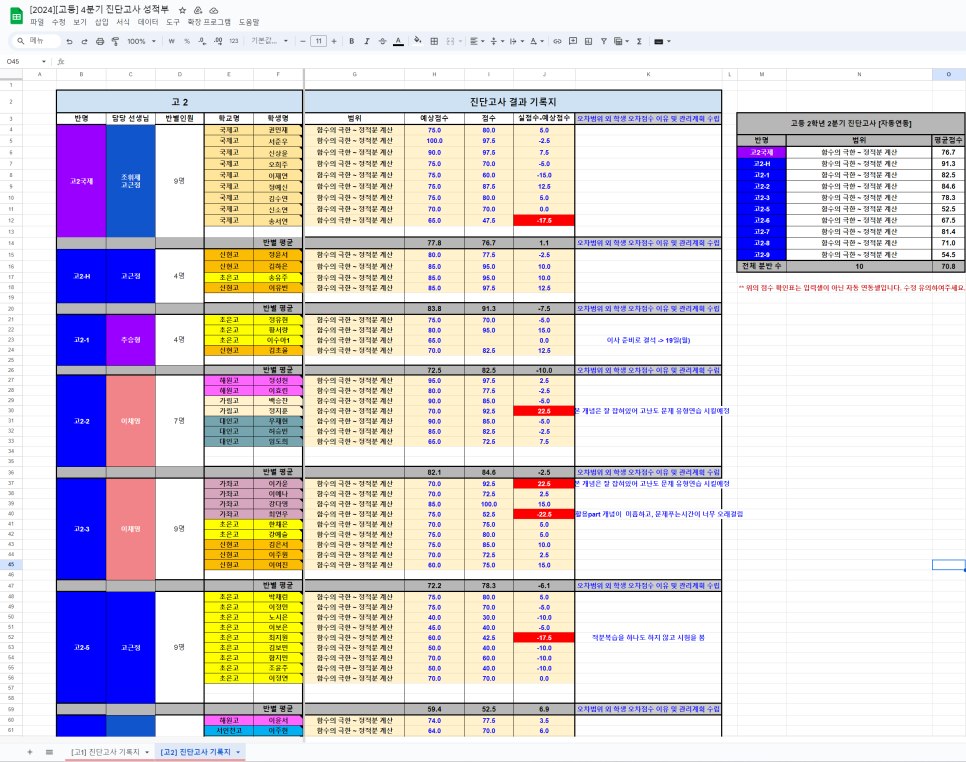
Task: Format selection as currency (₩)
Action: pos(171,41)
